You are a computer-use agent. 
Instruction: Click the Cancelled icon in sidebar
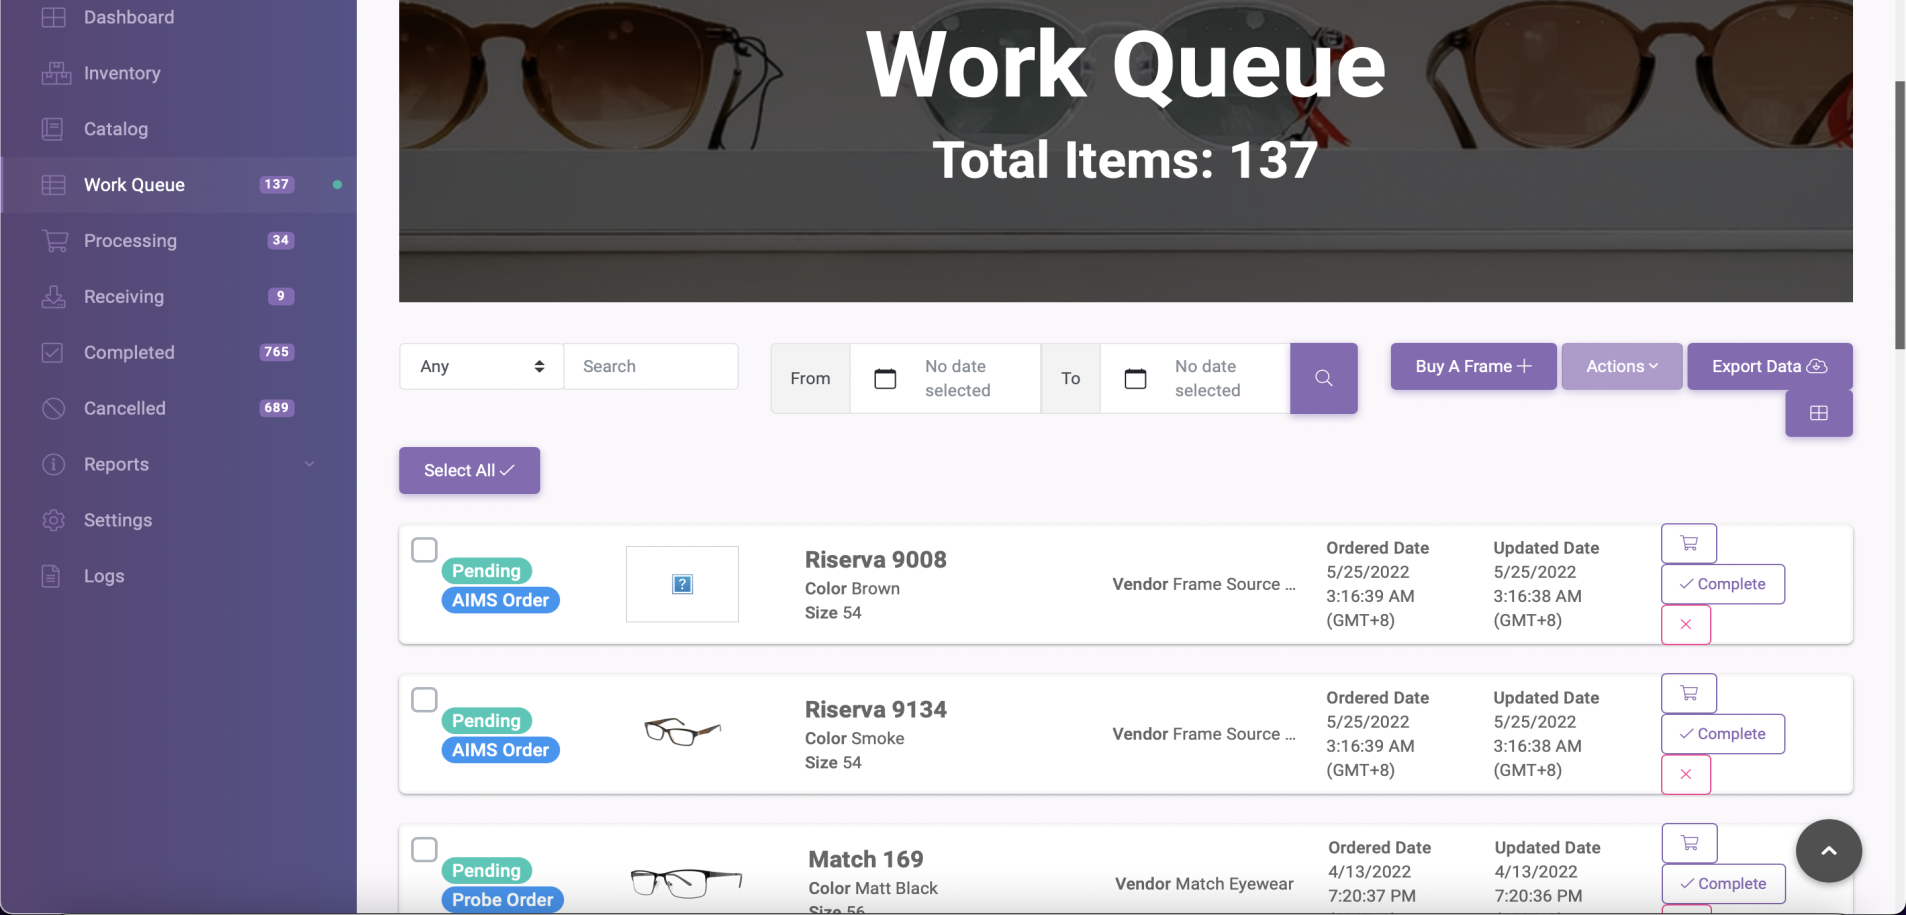[53, 408]
